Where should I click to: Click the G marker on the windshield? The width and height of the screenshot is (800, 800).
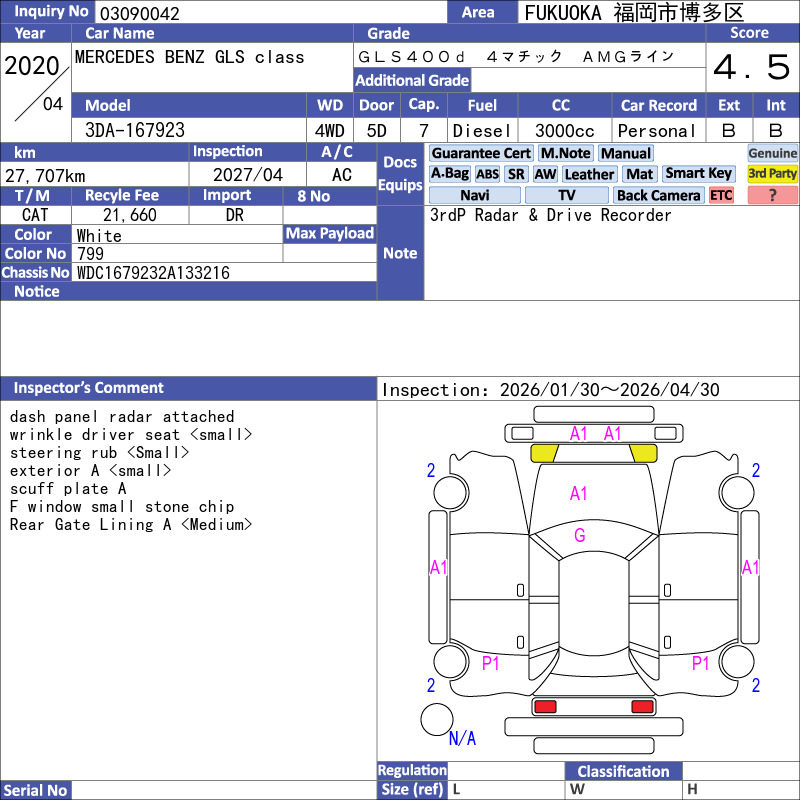tap(579, 536)
